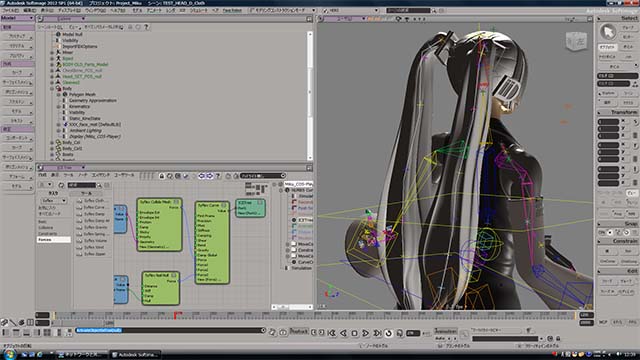Click the Explorer vertical scrollbar
Image resolution: width=640 pixels, height=360 pixels.
310,96
